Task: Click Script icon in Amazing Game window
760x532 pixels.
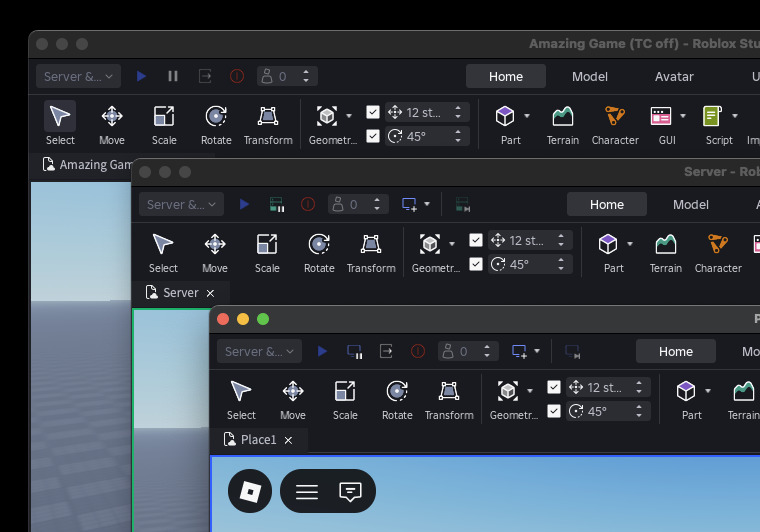Action: coord(713,116)
